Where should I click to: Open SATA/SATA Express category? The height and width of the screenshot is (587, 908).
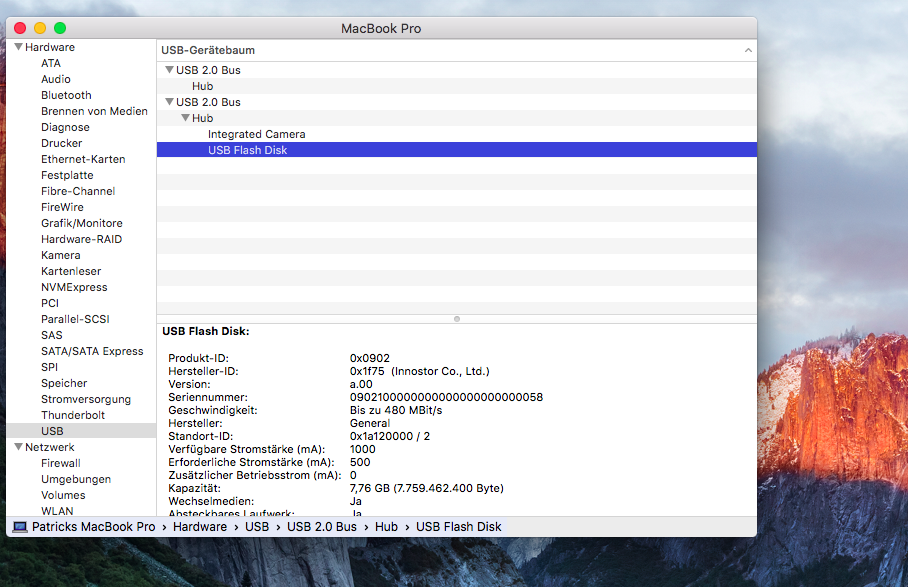point(92,351)
